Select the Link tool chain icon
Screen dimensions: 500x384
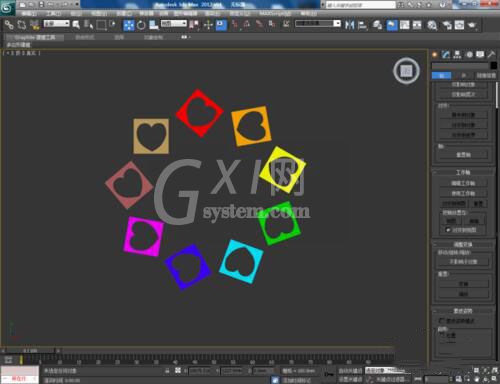[x=9, y=25]
